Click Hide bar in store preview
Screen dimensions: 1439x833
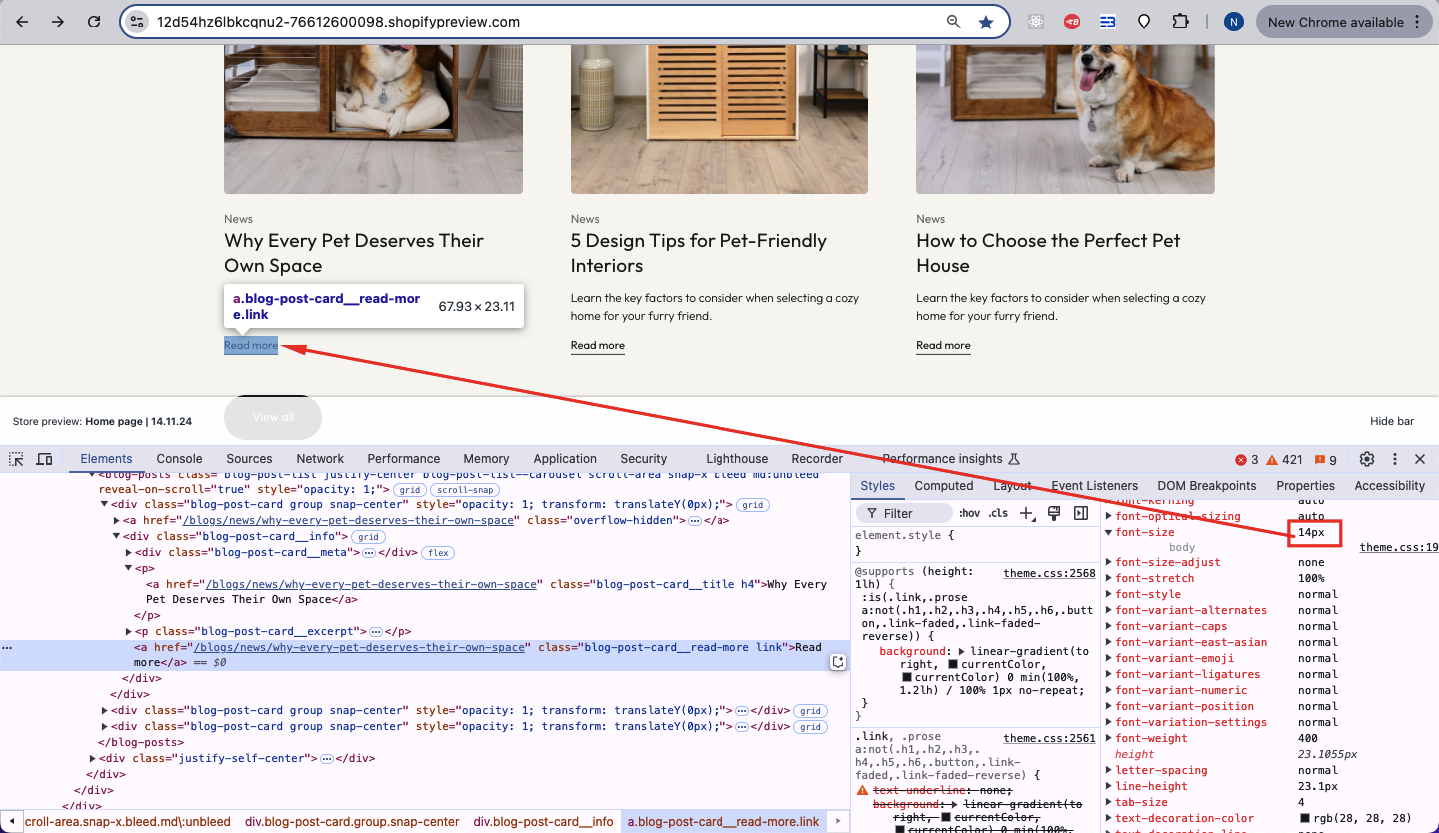point(1392,422)
